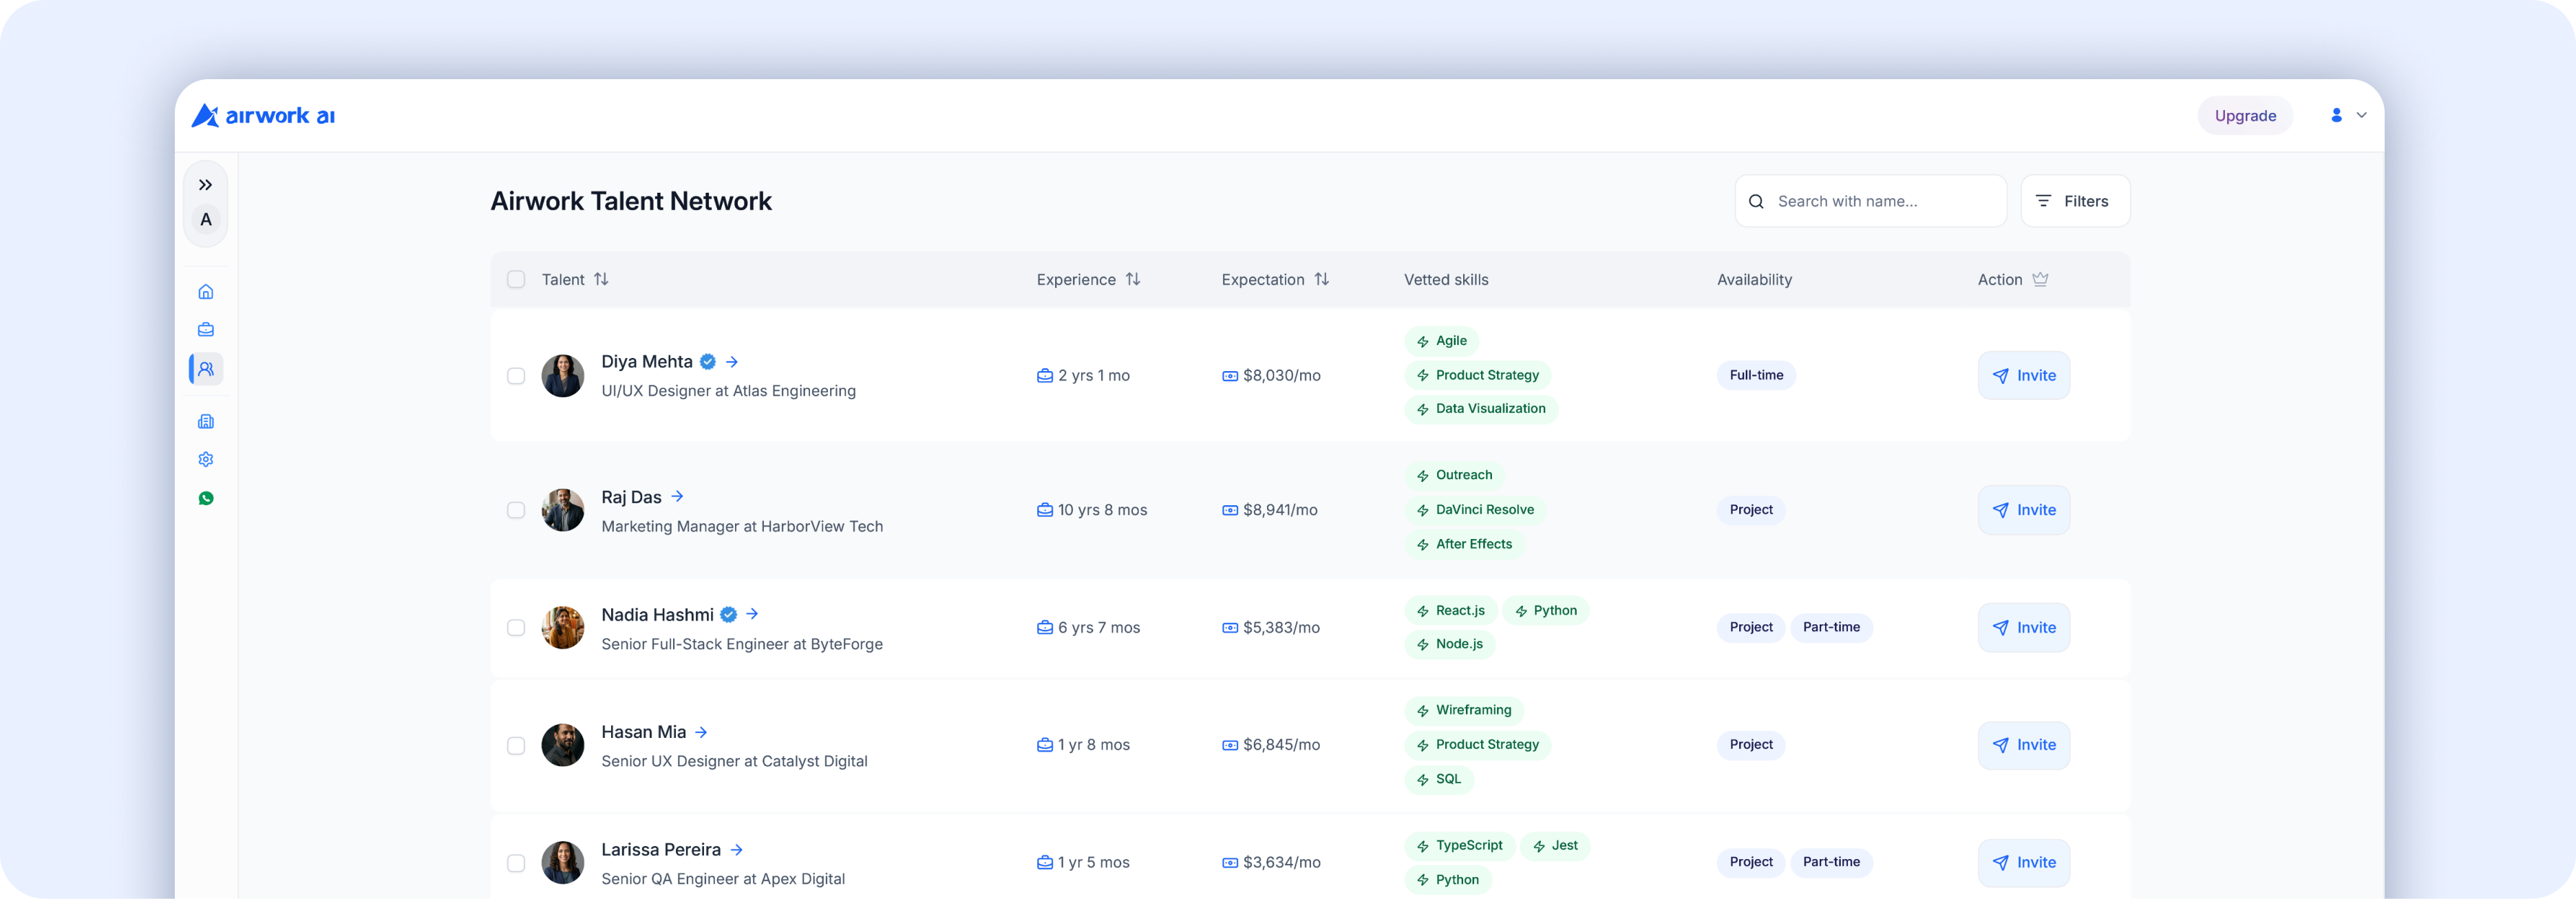Click Diya Mehta's verified badge

[708, 362]
